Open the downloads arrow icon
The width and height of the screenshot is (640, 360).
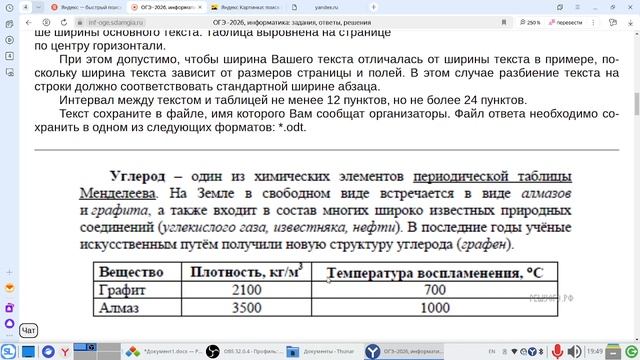point(631,22)
